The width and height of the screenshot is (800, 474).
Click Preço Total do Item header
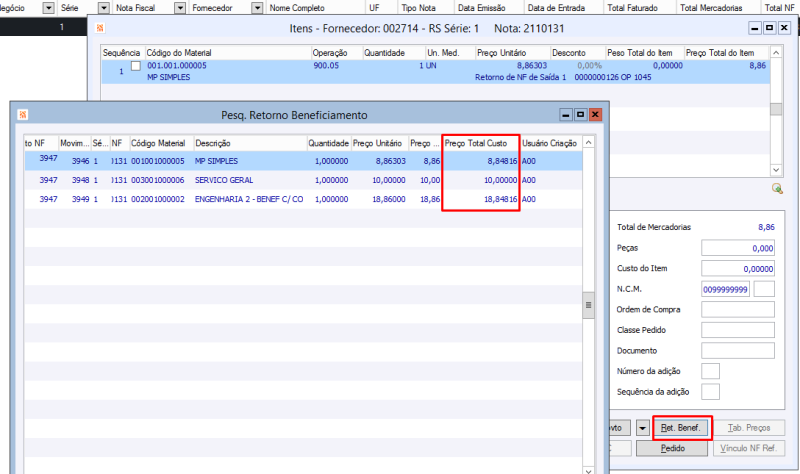pos(726,53)
